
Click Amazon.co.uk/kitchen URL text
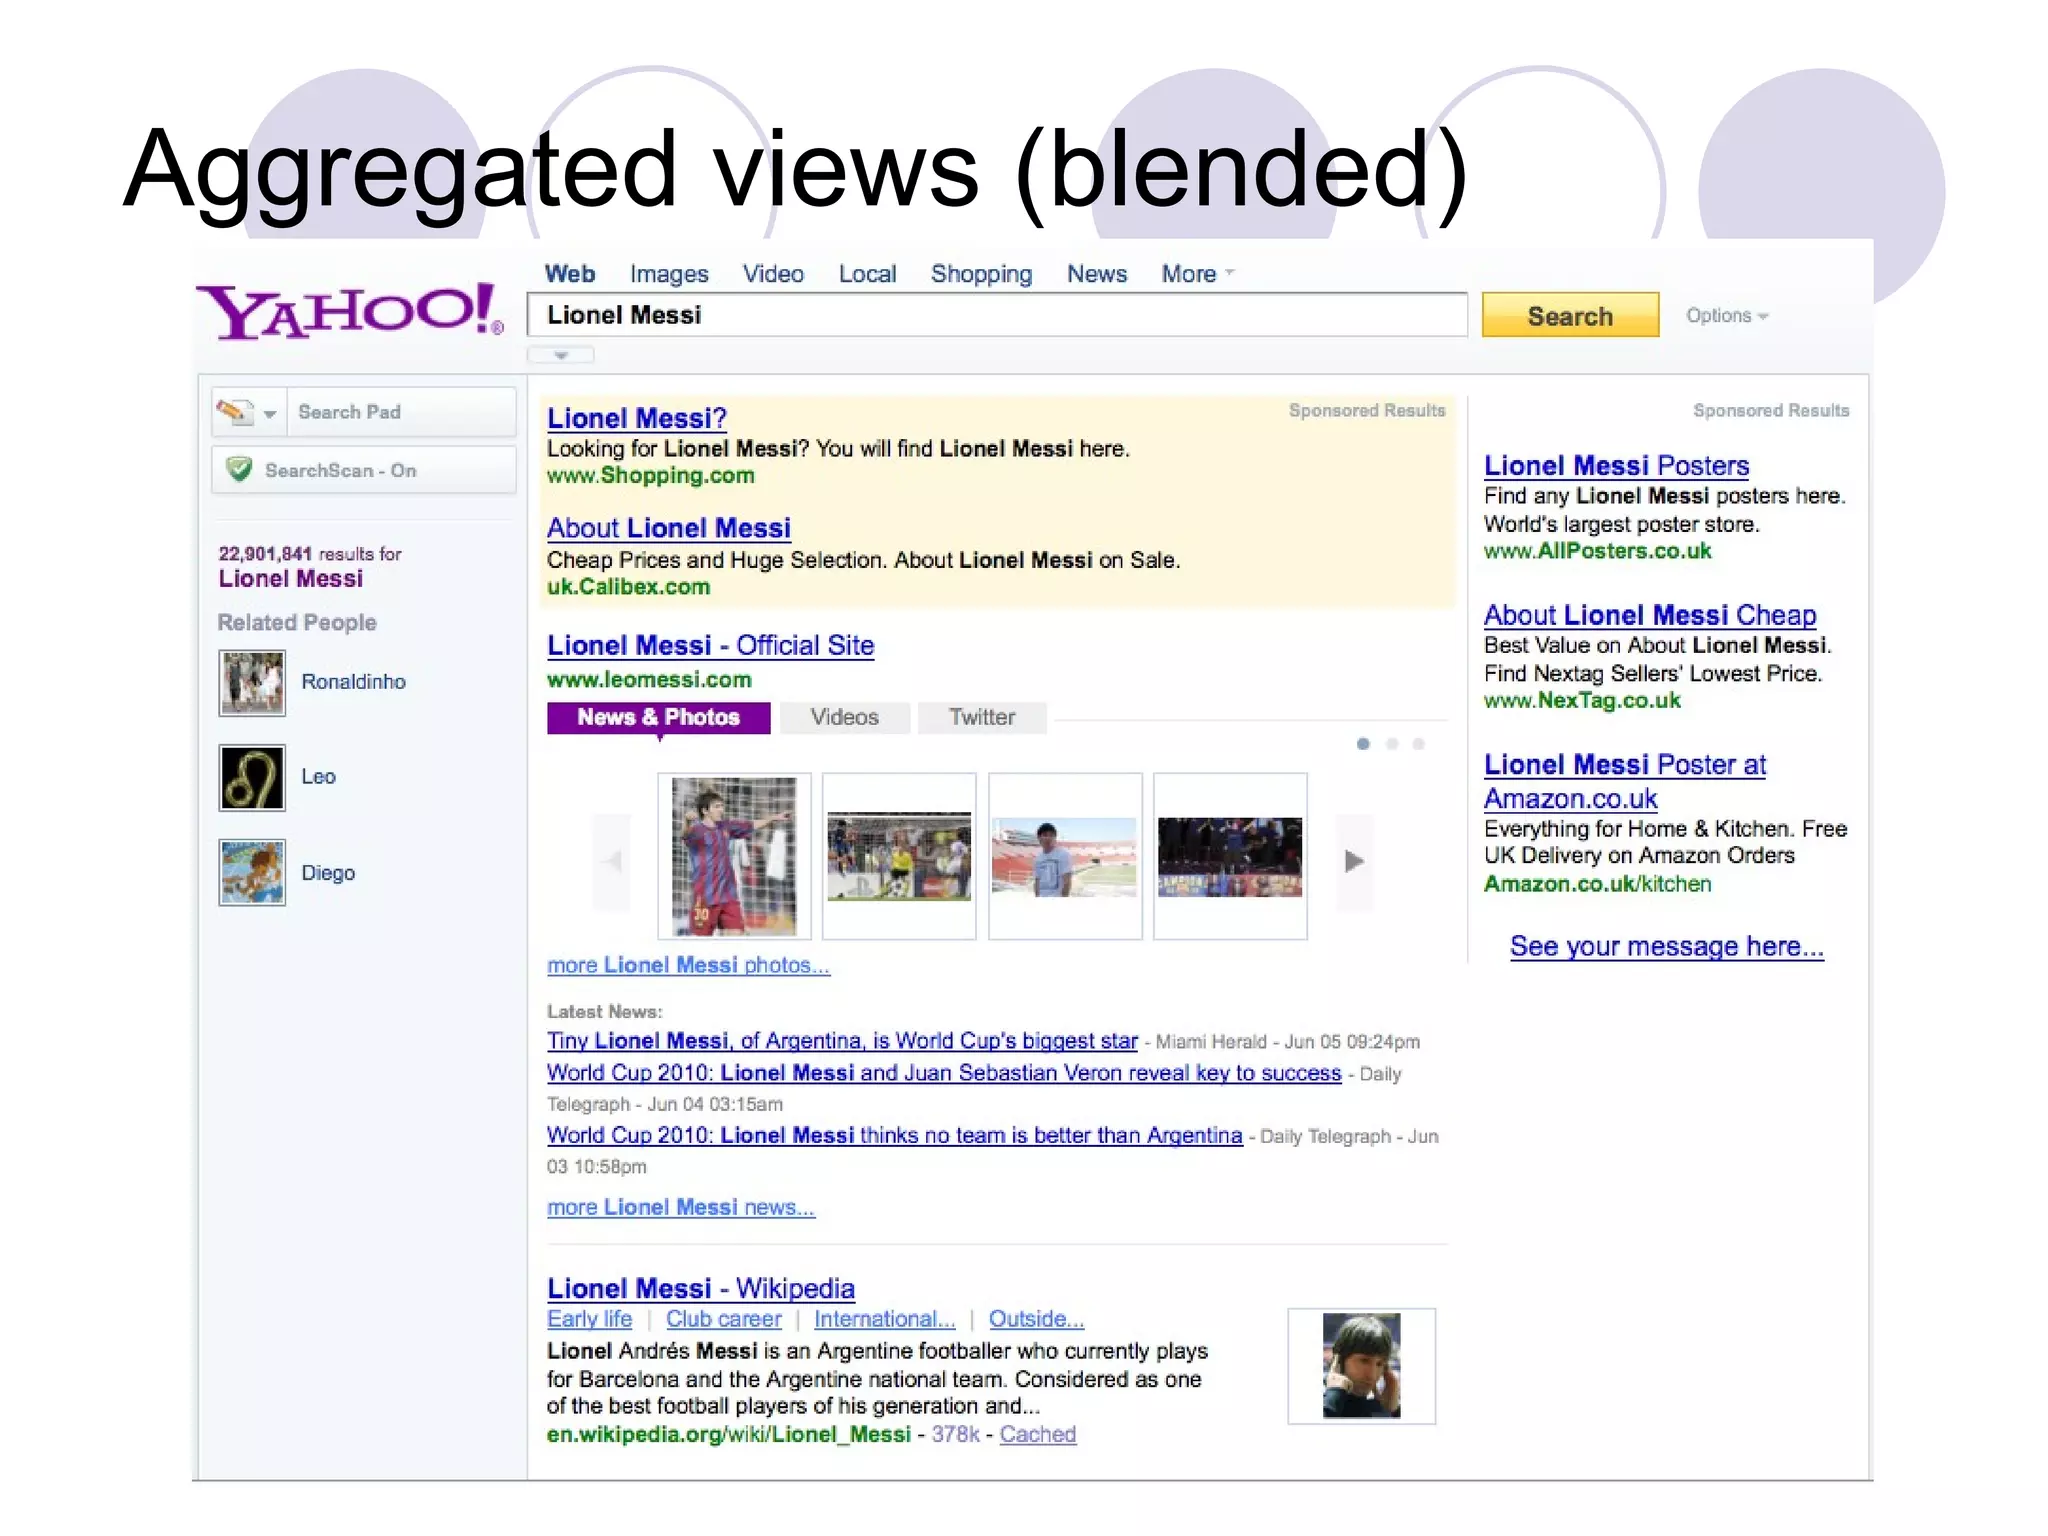click(1597, 885)
